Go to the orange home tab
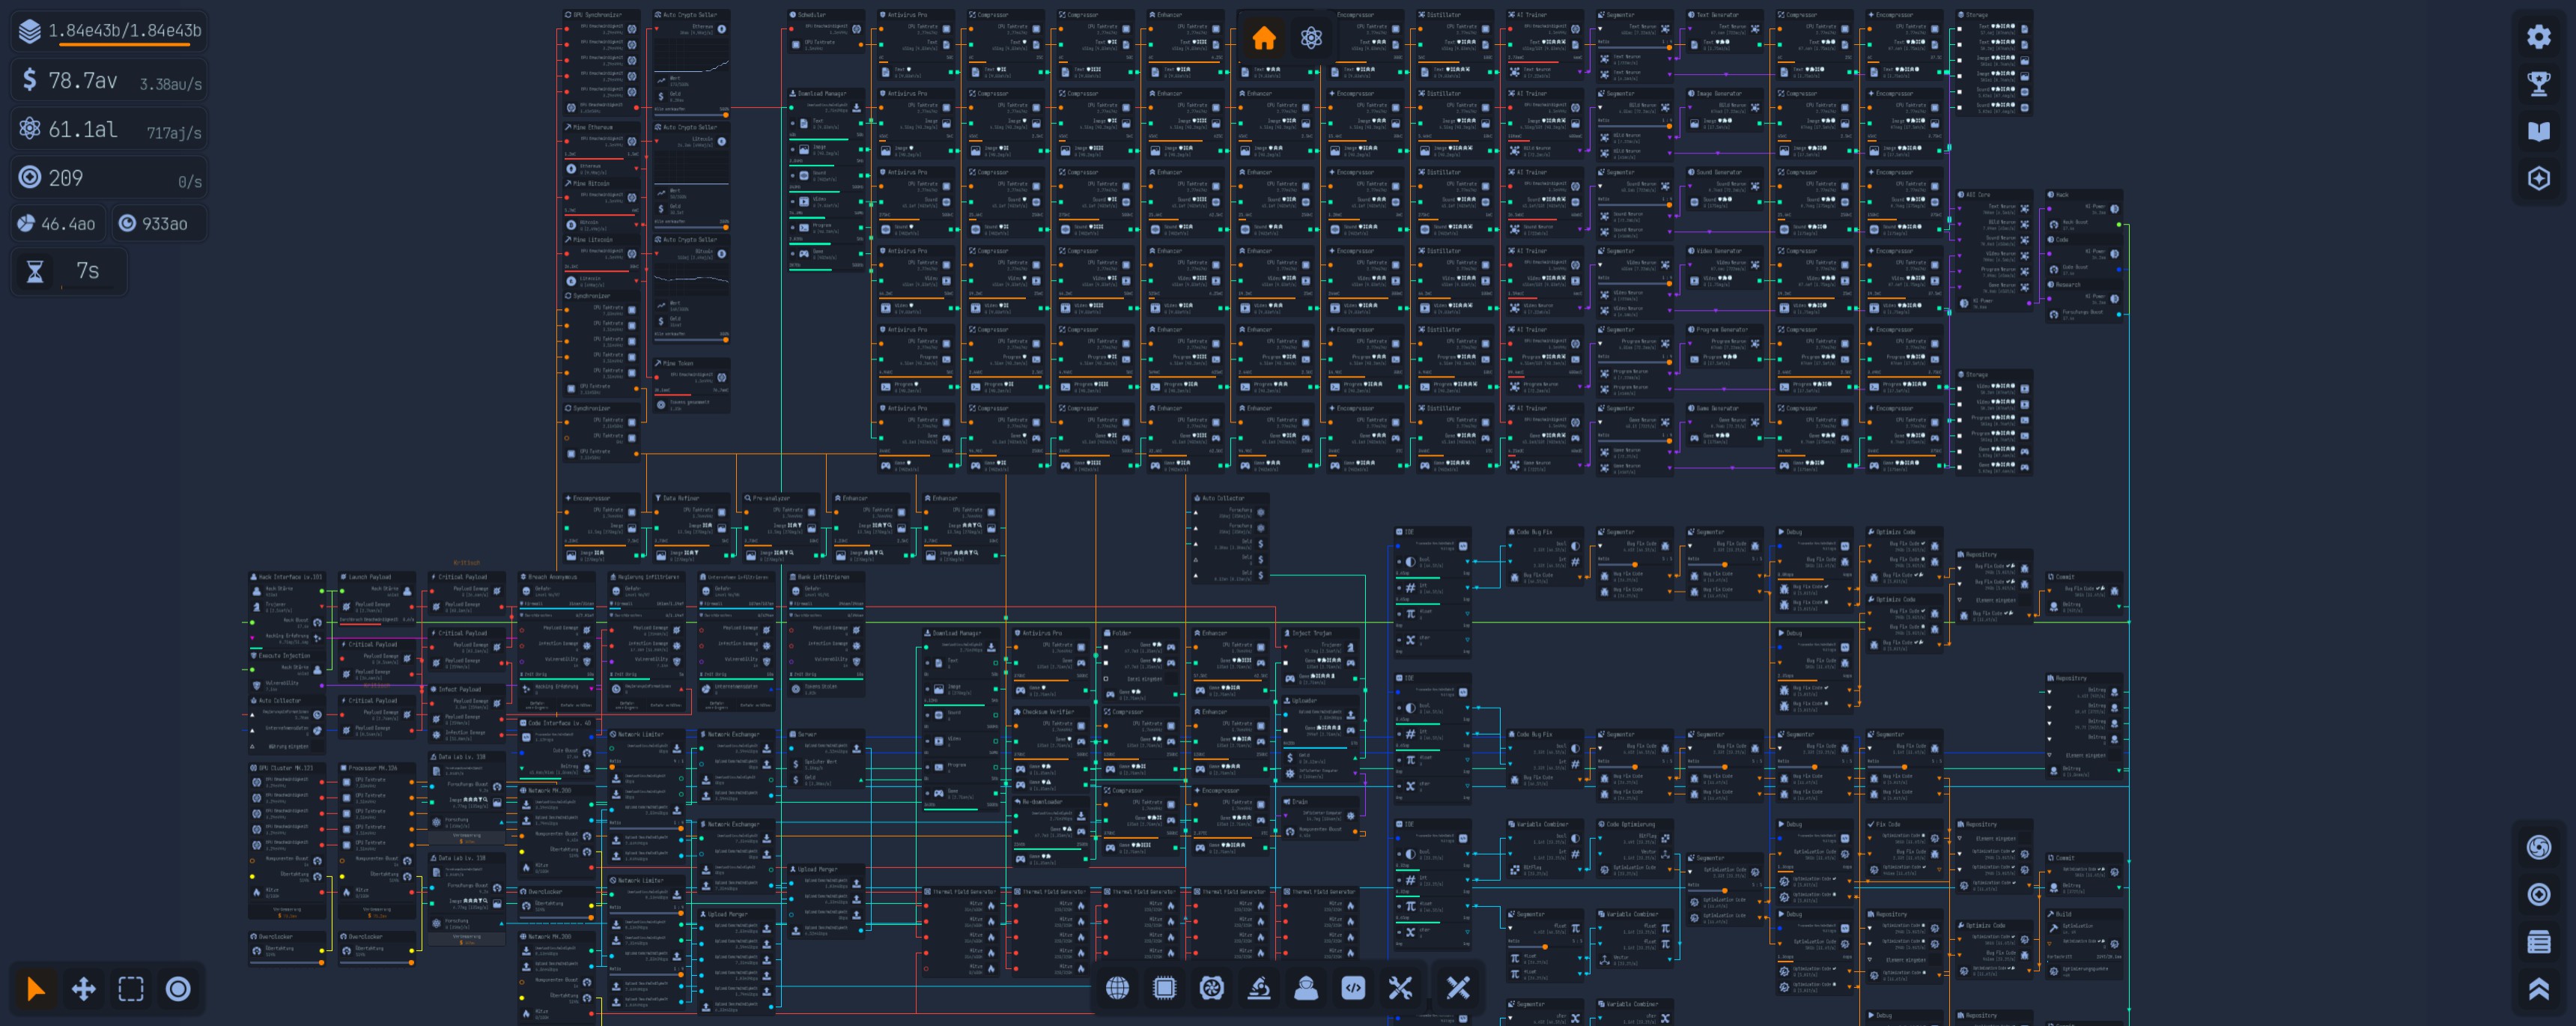The image size is (2576, 1026). click(x=1264, y=38)
